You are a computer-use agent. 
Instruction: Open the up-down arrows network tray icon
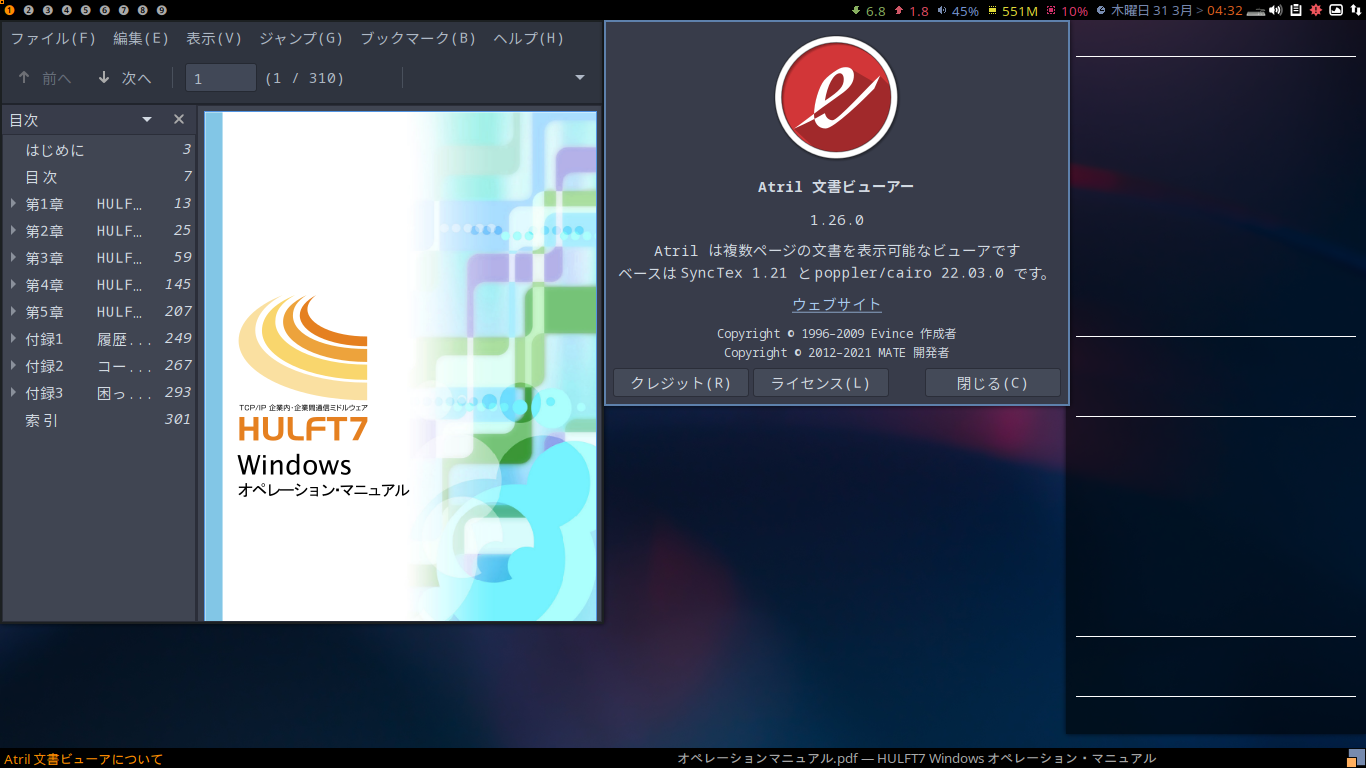coord(1355,10)
